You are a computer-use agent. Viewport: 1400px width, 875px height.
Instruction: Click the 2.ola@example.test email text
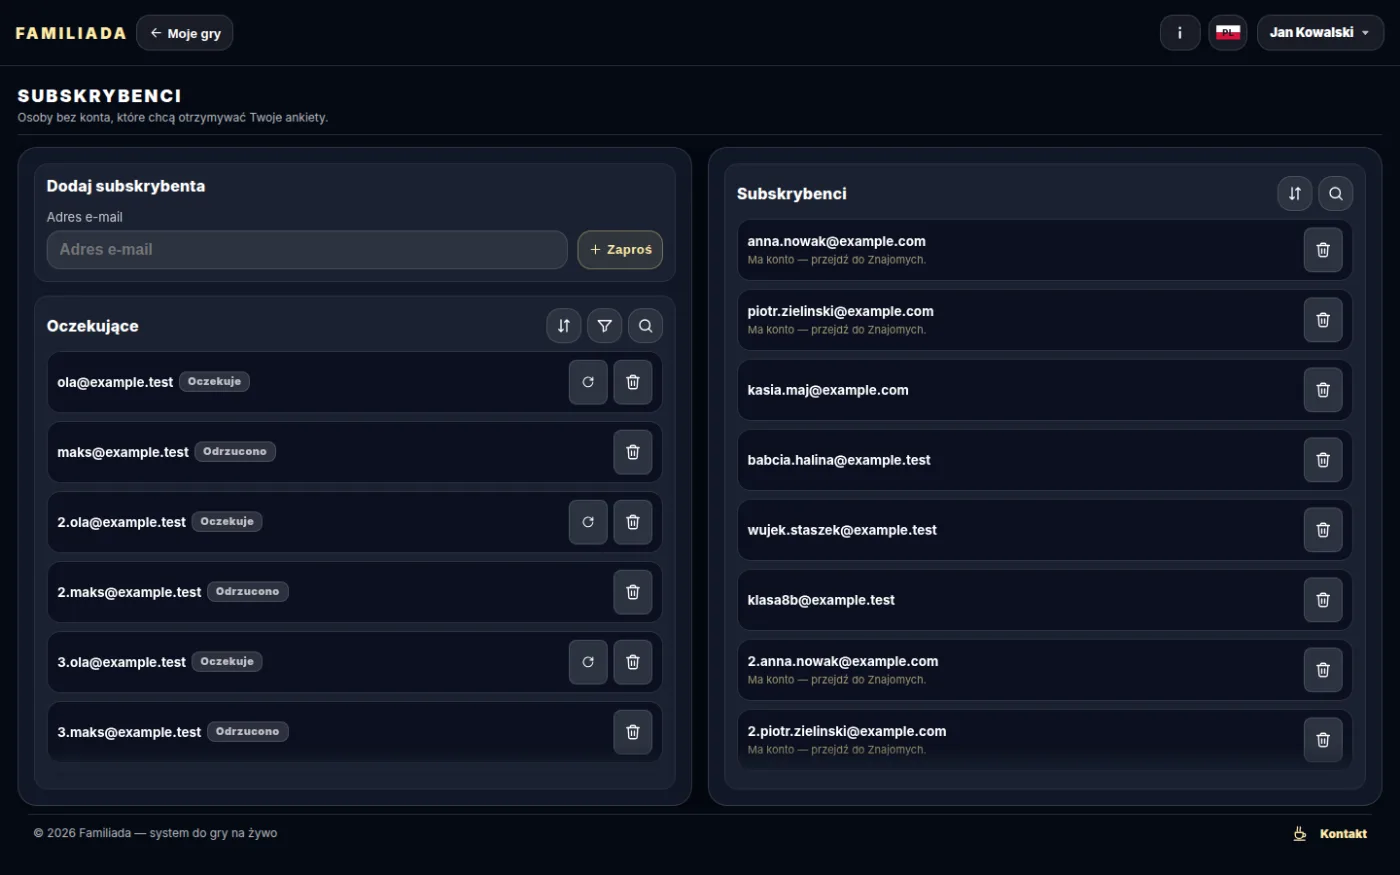121,522
